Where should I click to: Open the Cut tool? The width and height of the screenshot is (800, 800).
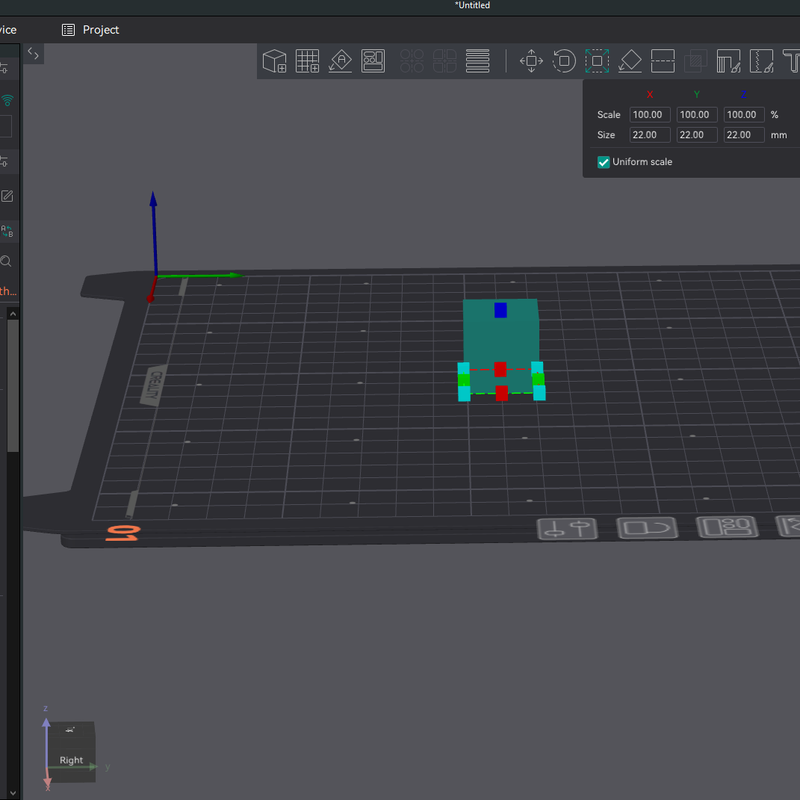[x=663, y=61]
